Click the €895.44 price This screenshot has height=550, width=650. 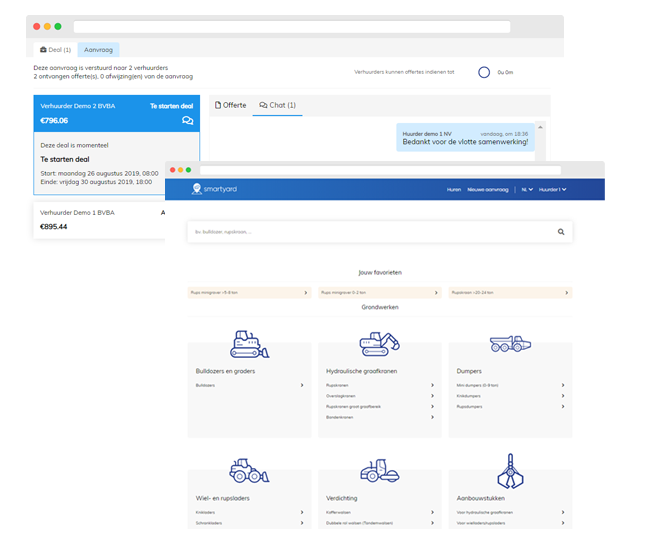(x=53, y=227)
